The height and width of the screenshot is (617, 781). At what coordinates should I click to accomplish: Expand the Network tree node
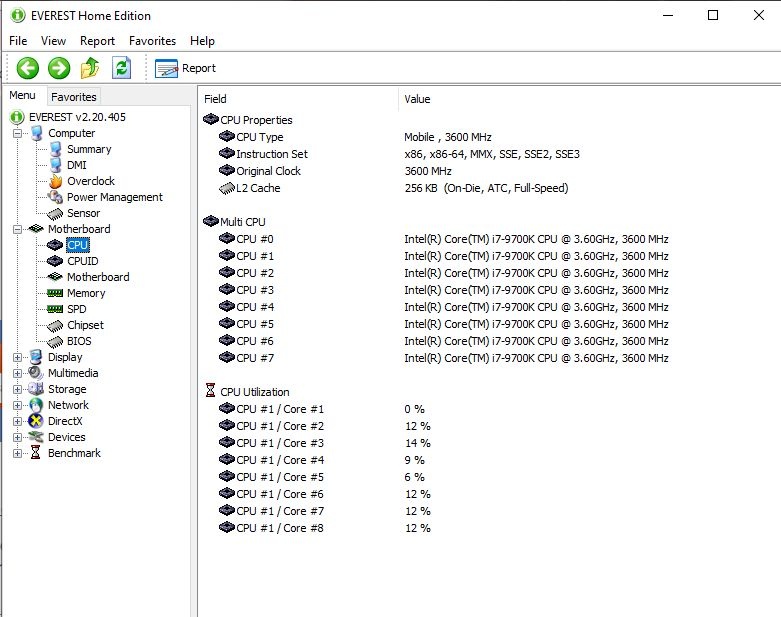click(17, 405)
